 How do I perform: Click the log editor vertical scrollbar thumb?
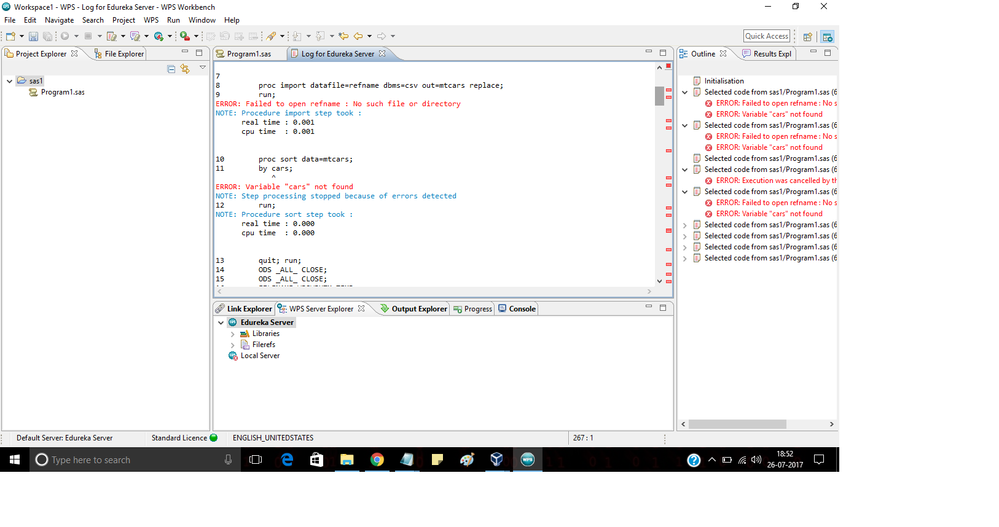(659, 96)
